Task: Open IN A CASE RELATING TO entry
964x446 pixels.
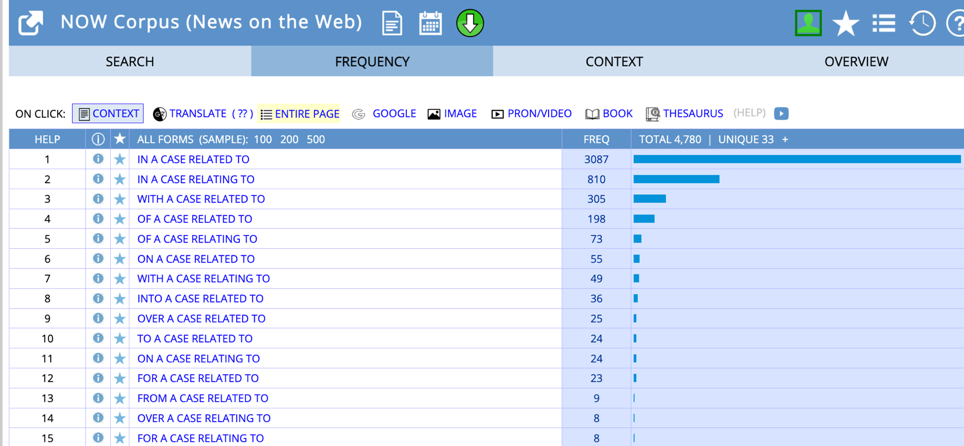Action: pos(196,179)
